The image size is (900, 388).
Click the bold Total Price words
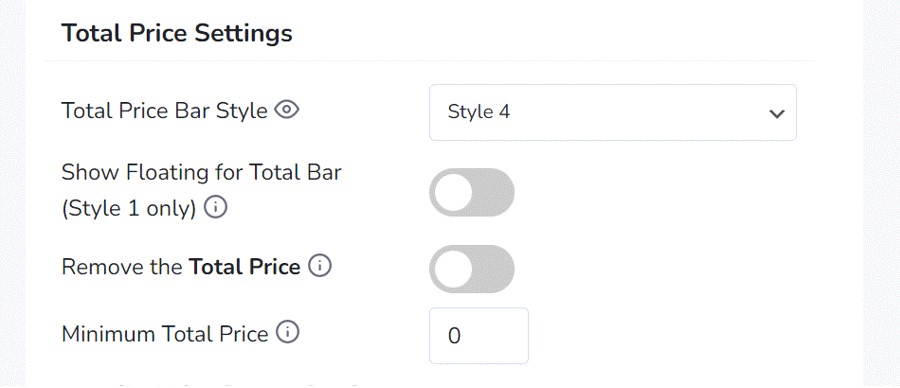(x=245, y=267)
